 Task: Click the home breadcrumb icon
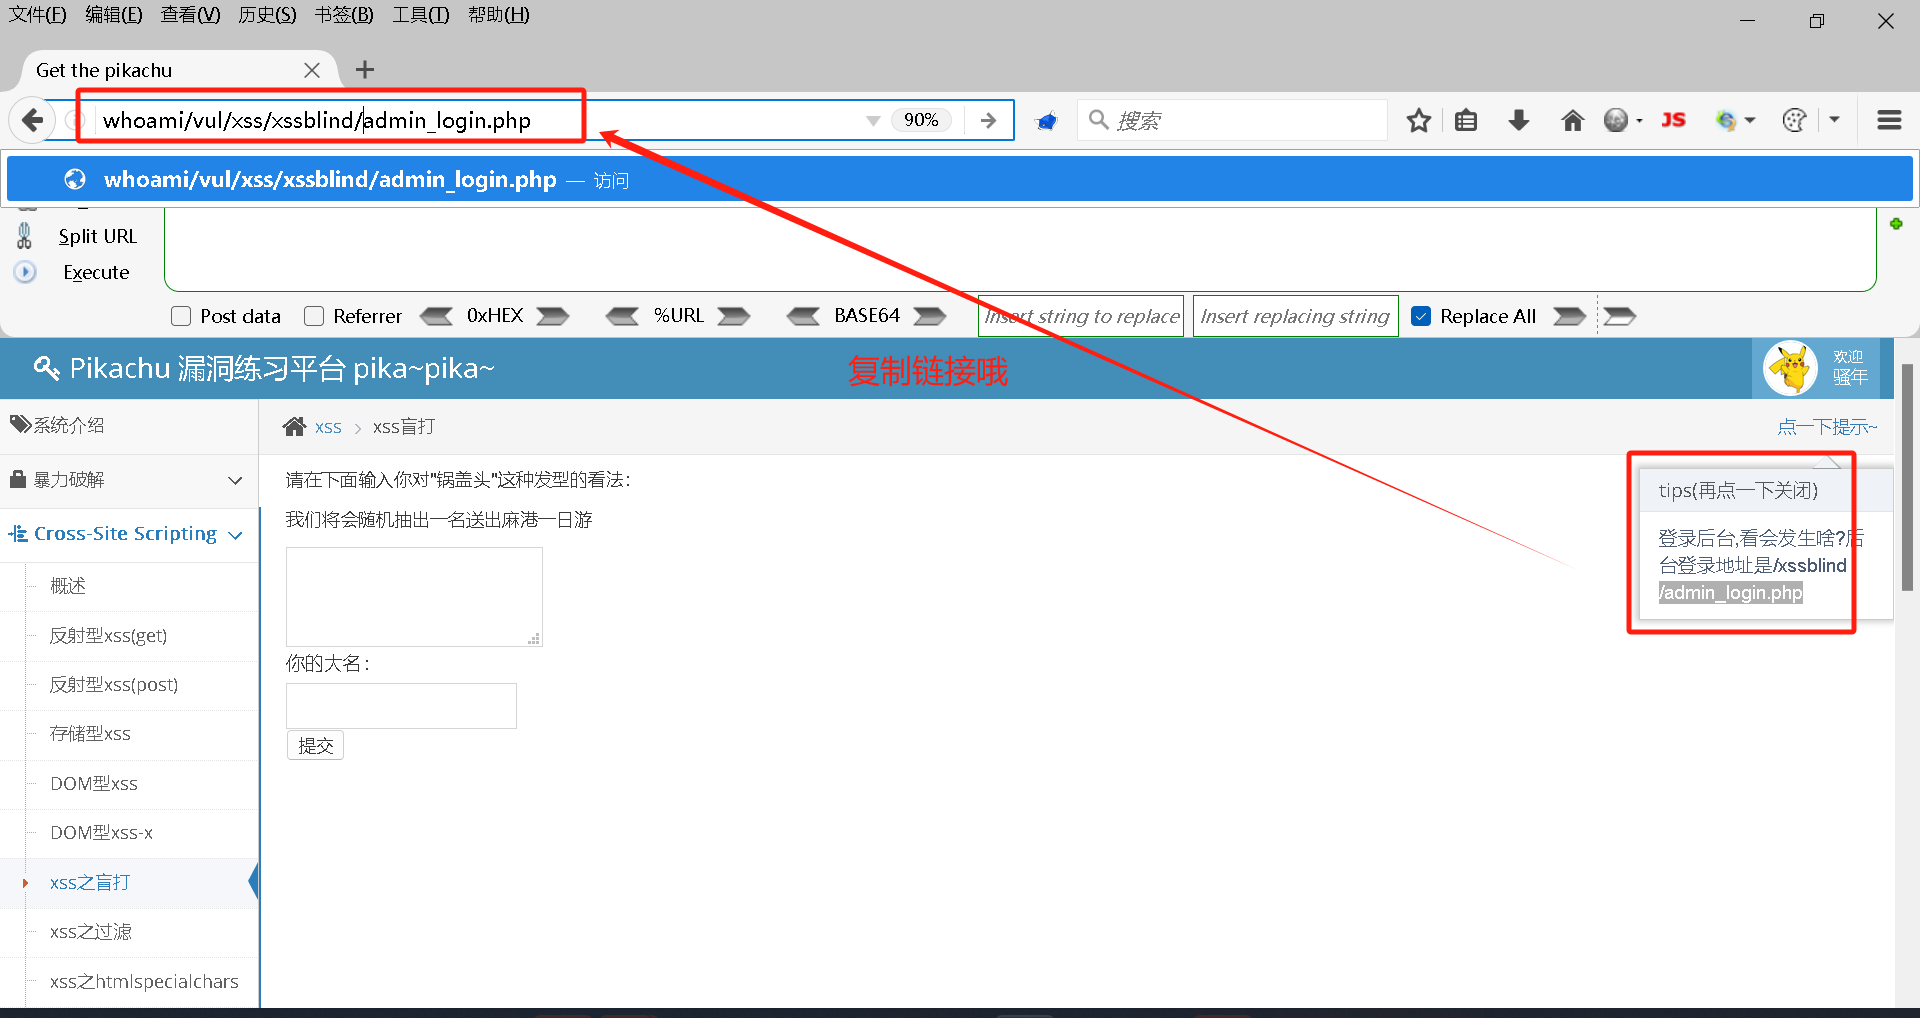pyautogui.click(x=294, y=426)
